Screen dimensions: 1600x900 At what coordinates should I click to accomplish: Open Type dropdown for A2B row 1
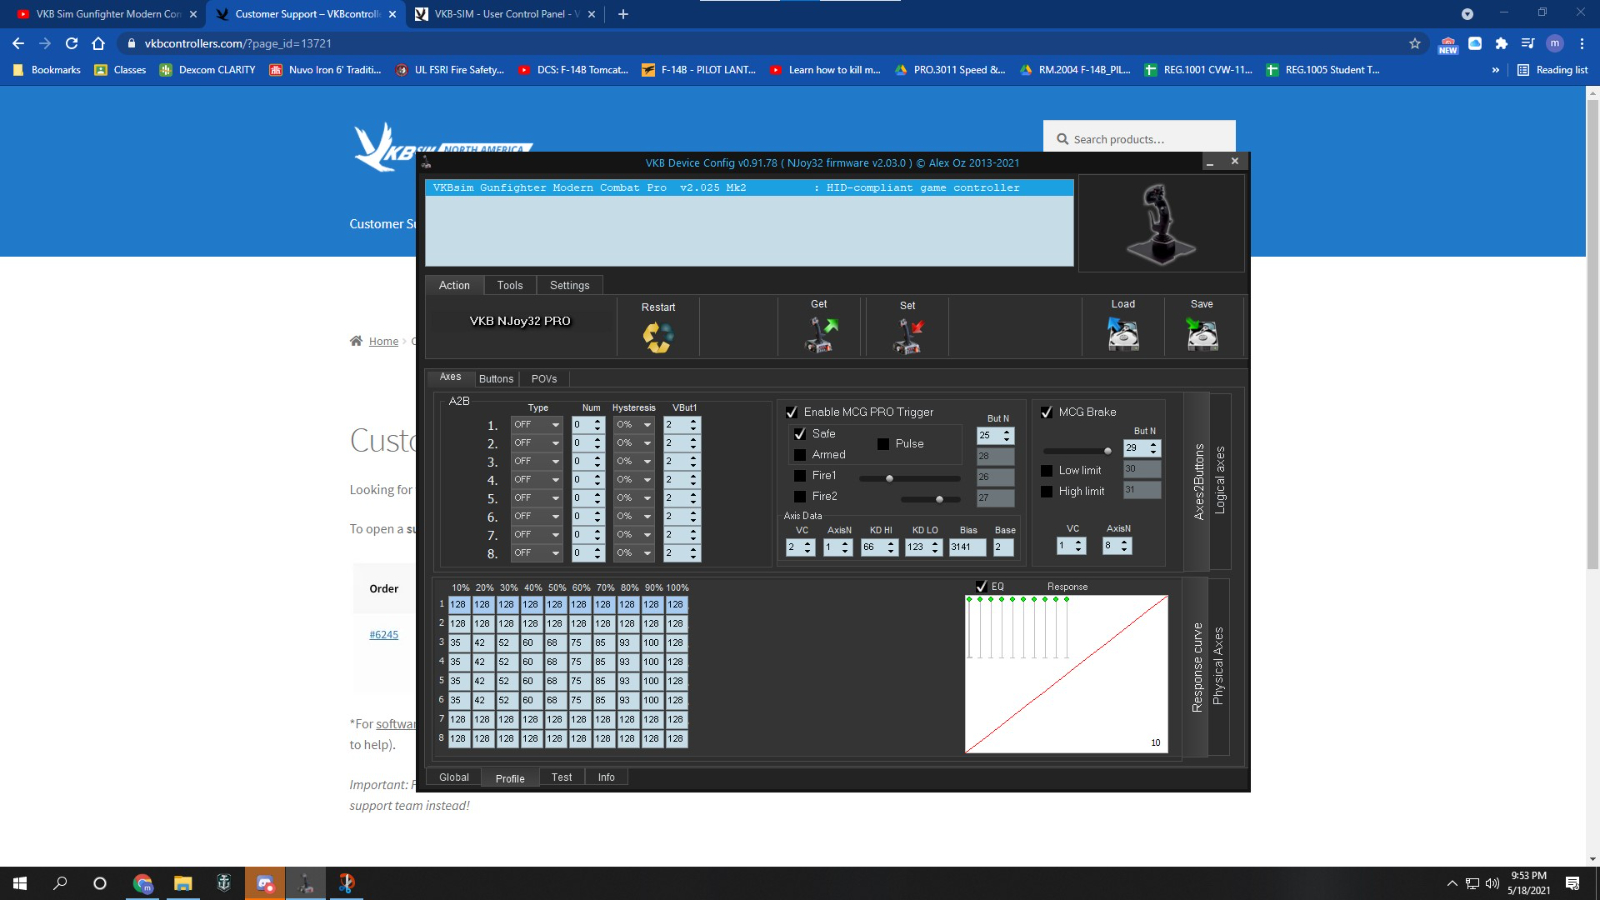coord(555,425)
